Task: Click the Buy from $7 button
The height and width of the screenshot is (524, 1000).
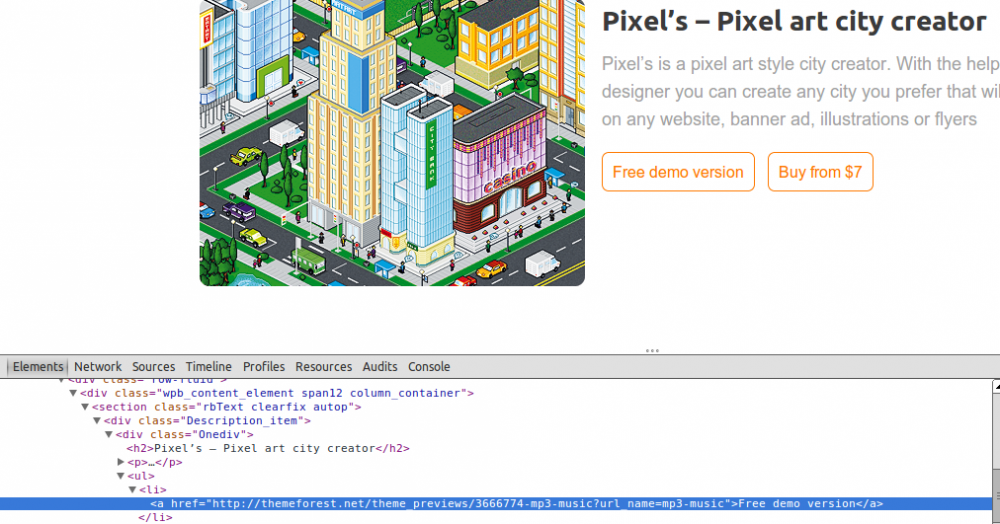Action: click(819, 172)
